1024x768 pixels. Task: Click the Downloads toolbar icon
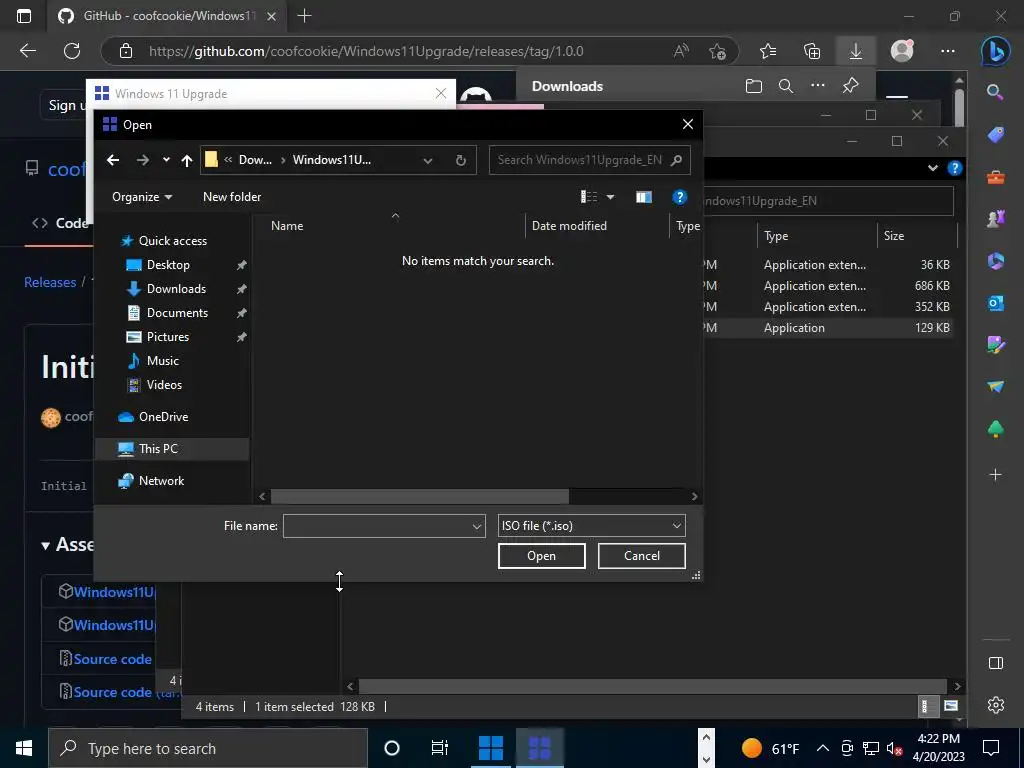coord(856,51)
